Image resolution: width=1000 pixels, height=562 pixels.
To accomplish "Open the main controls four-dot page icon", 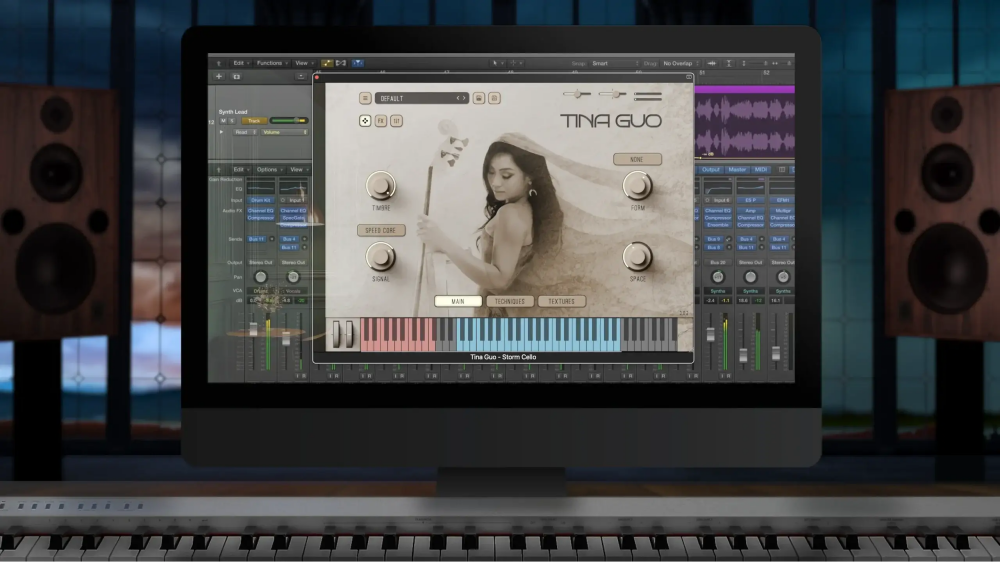I will pos(365,121).
